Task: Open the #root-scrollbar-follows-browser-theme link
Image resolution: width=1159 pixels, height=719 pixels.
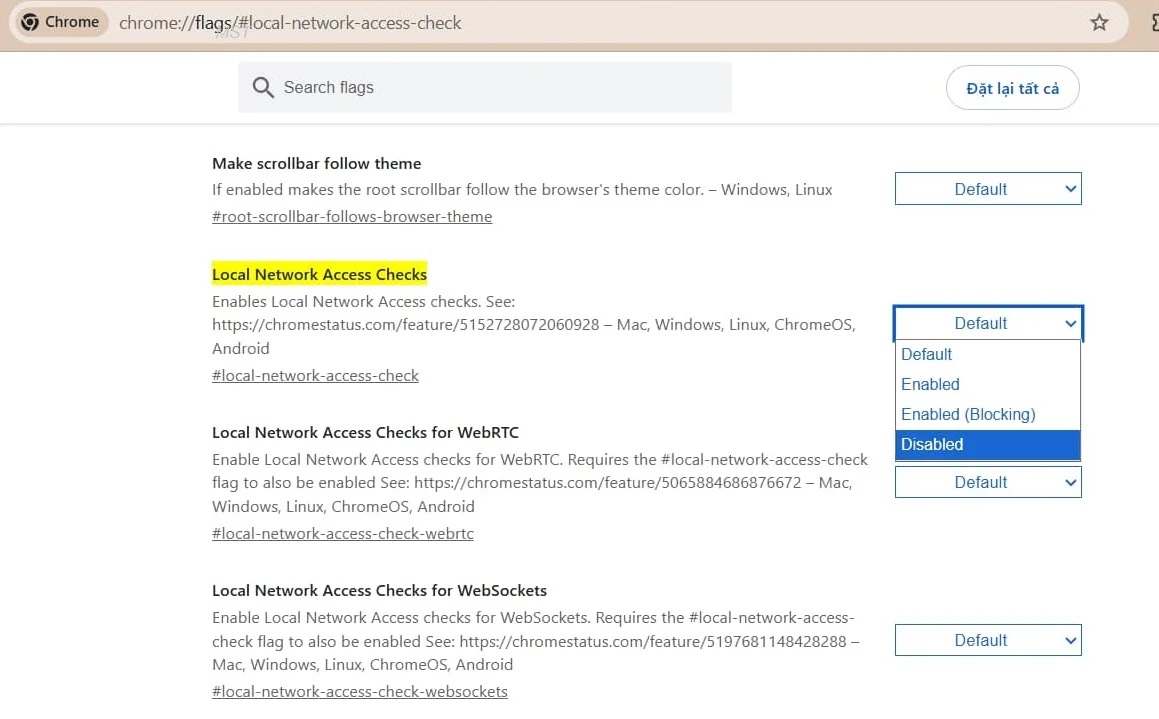Action: [352, 217]
